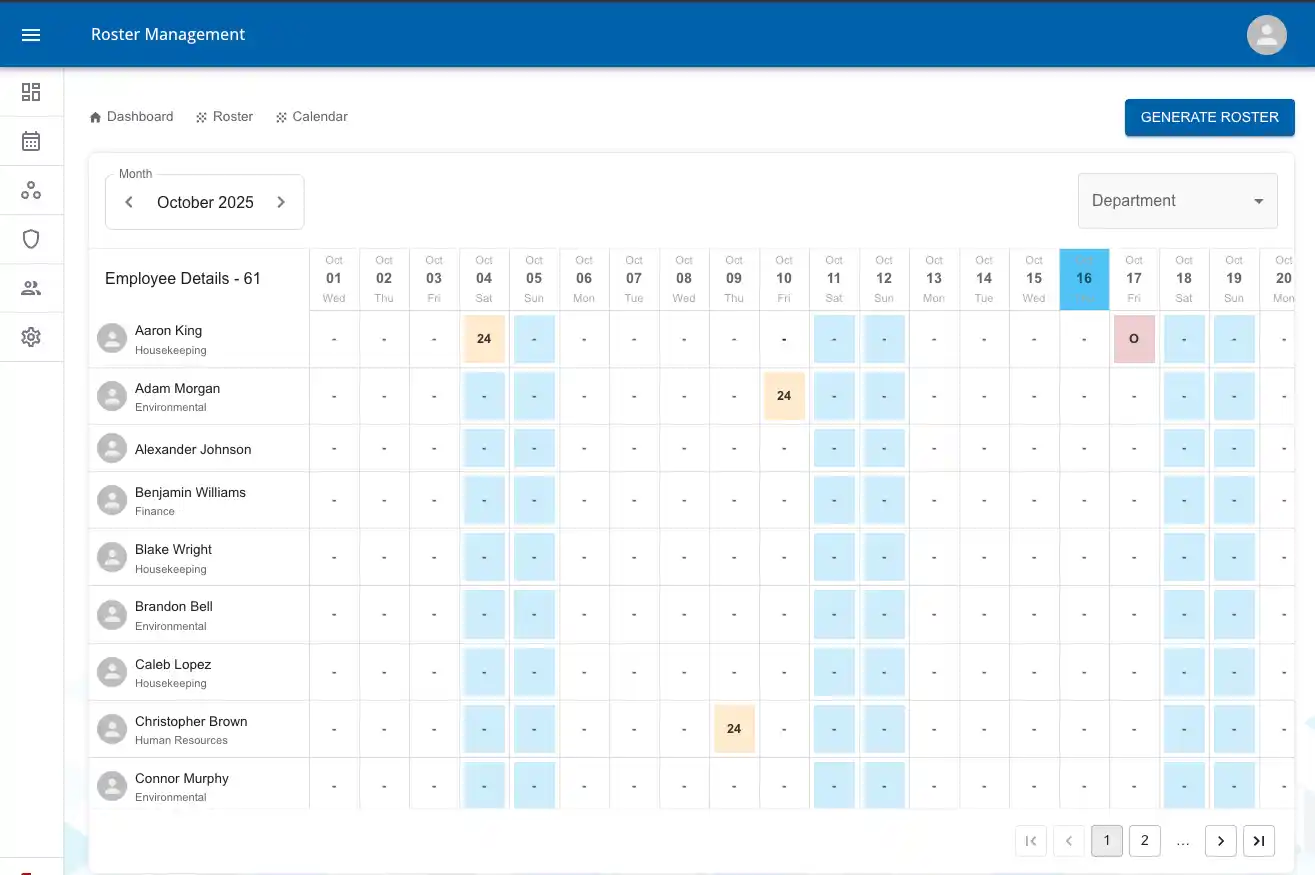Image resolution: width=1315 pixels, height=875 pixels.
Task: Open the hamburger navigation menu
Action: pyautogui.click(x=31, y=33)
